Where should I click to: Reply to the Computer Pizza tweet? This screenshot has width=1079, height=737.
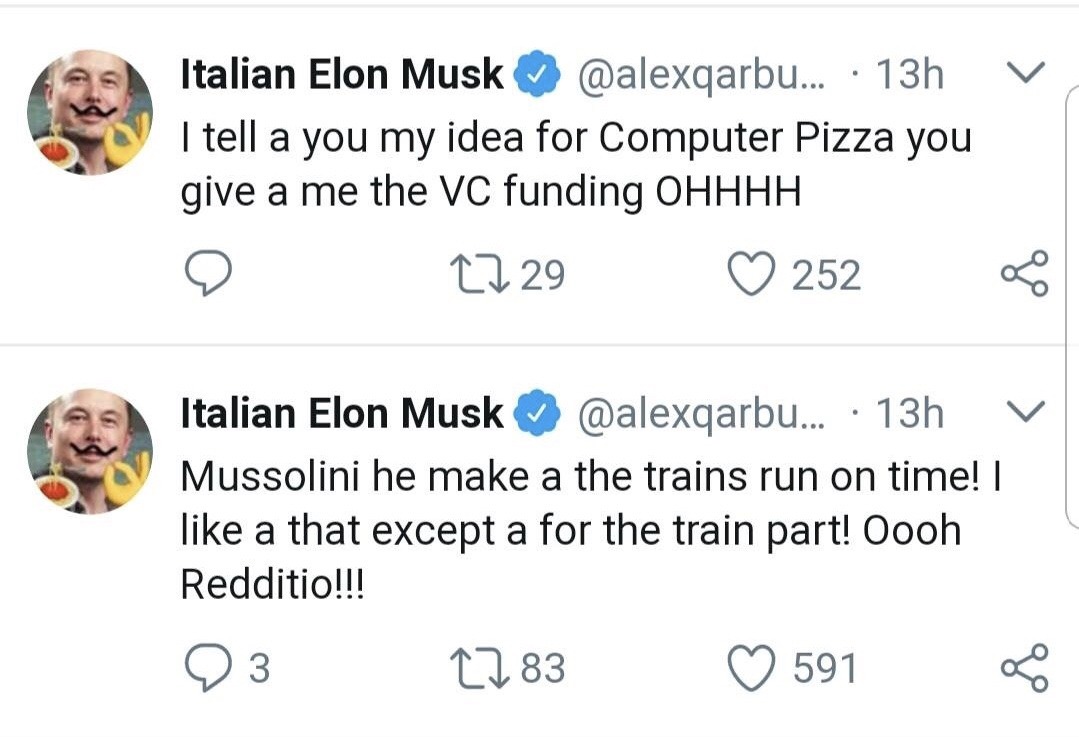point(209,275)
